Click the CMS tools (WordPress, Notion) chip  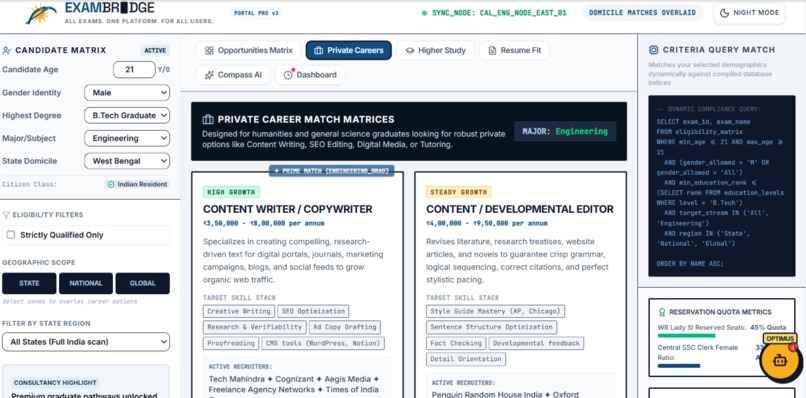pos(323,343)
